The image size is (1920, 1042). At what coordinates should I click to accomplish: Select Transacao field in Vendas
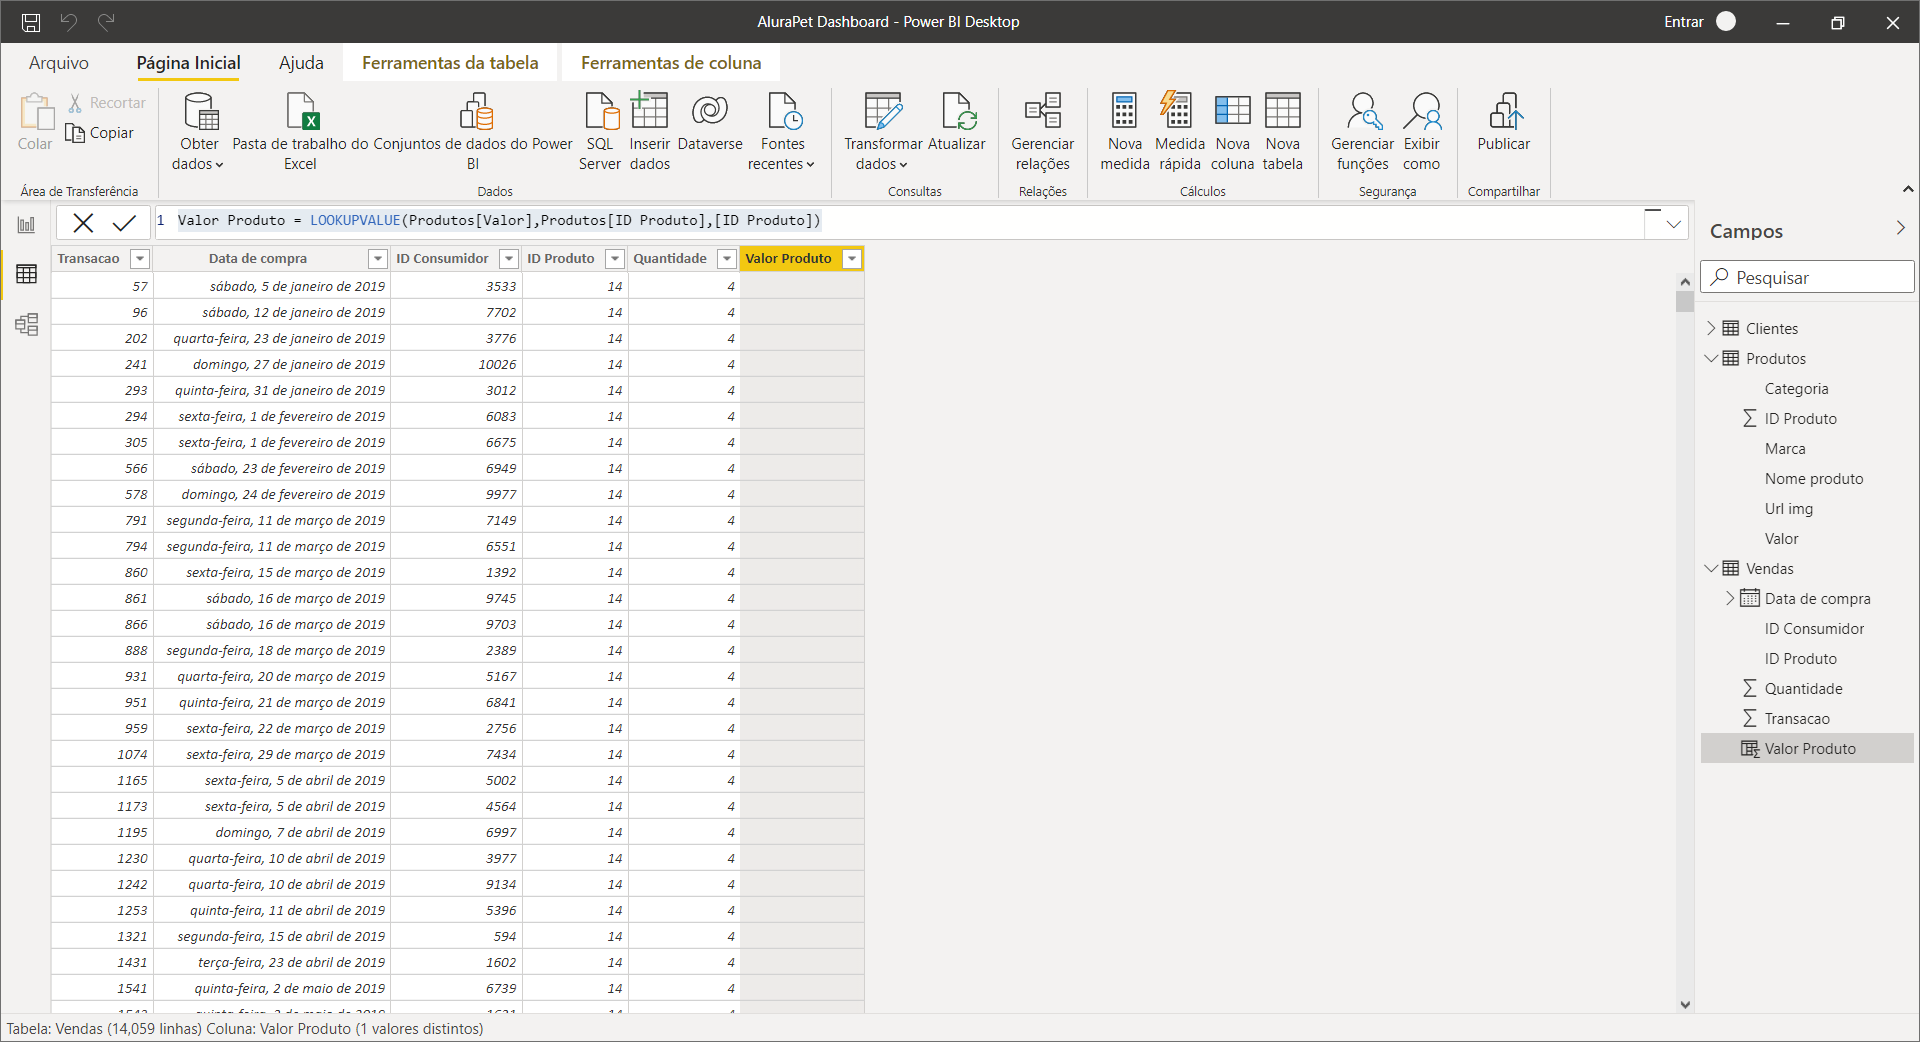pyautogui.click(x=1797, y=718)
